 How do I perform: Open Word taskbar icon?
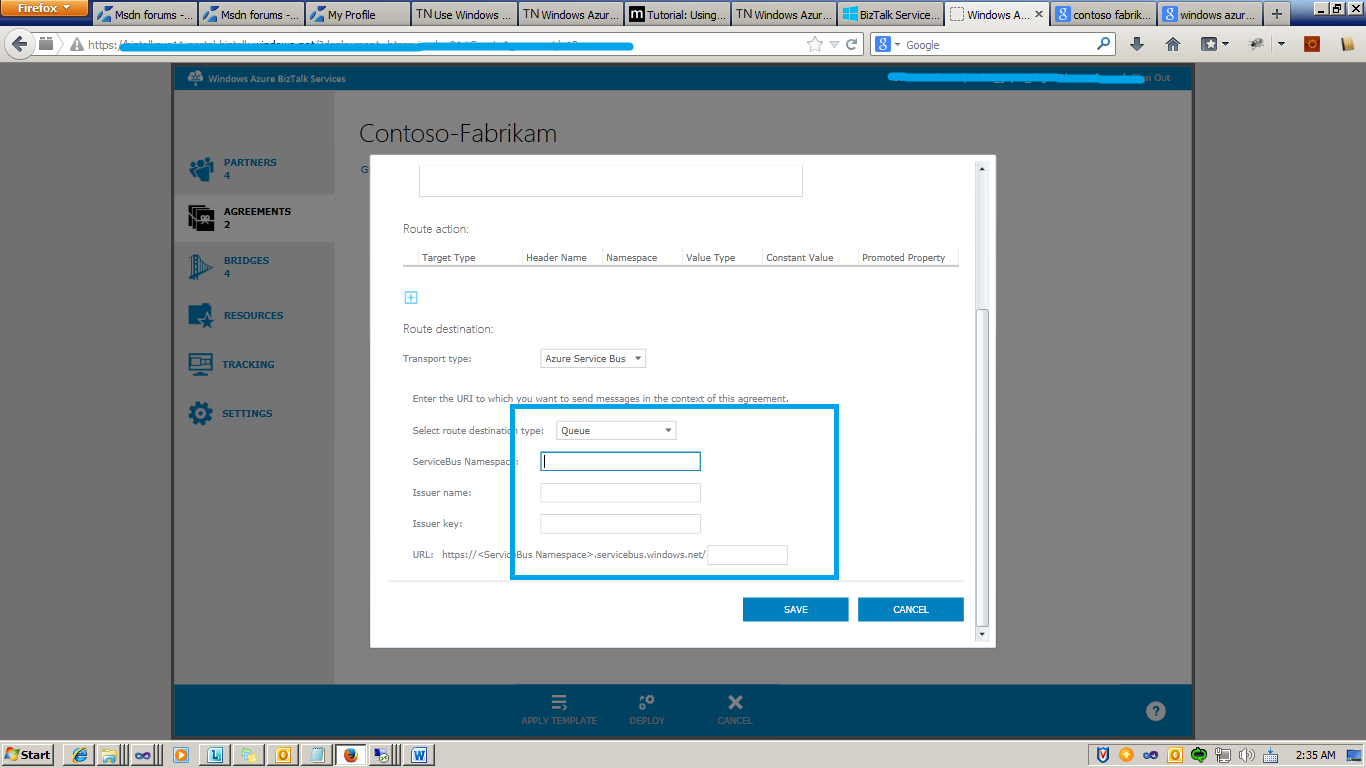pyautogui.click(x=419, y=755)
